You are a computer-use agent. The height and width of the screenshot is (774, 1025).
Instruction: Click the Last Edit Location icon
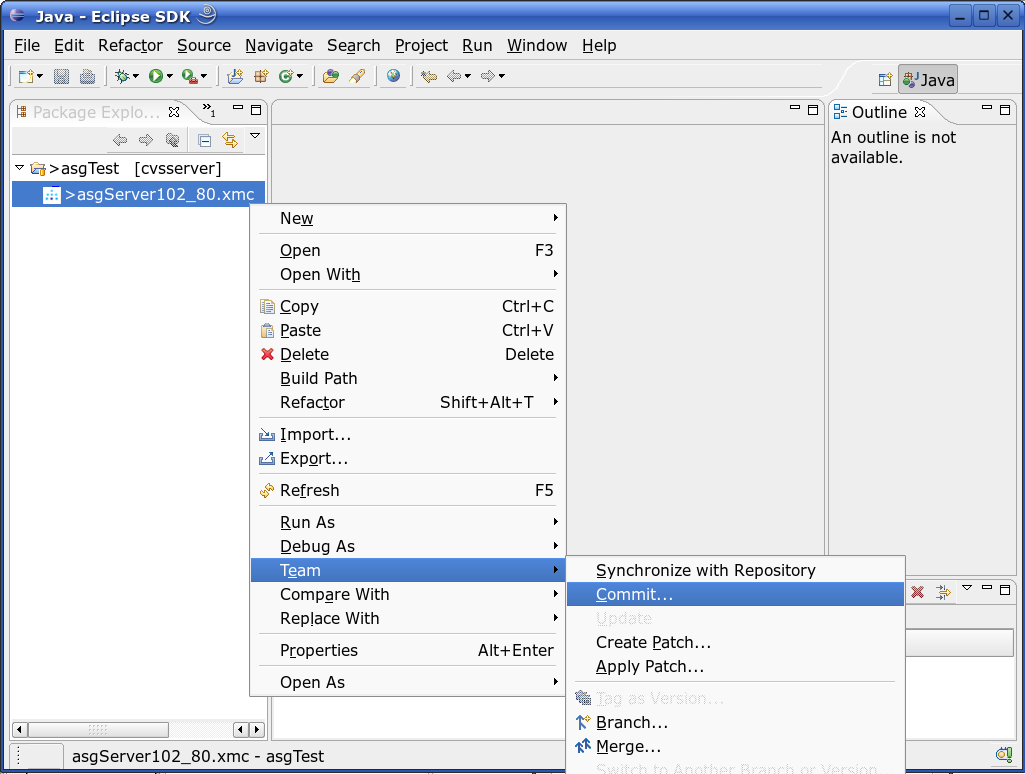click(429, 76)
